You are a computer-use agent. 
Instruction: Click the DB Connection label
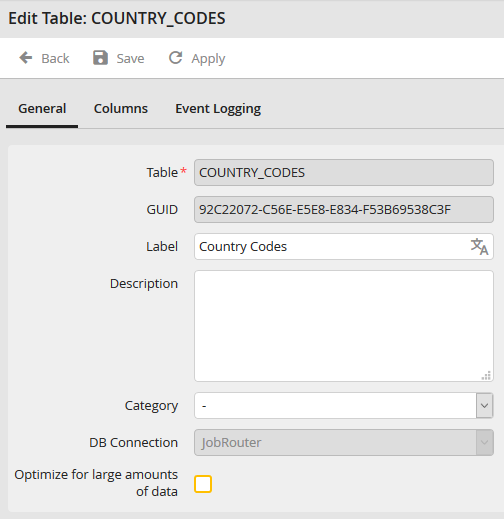133,443
